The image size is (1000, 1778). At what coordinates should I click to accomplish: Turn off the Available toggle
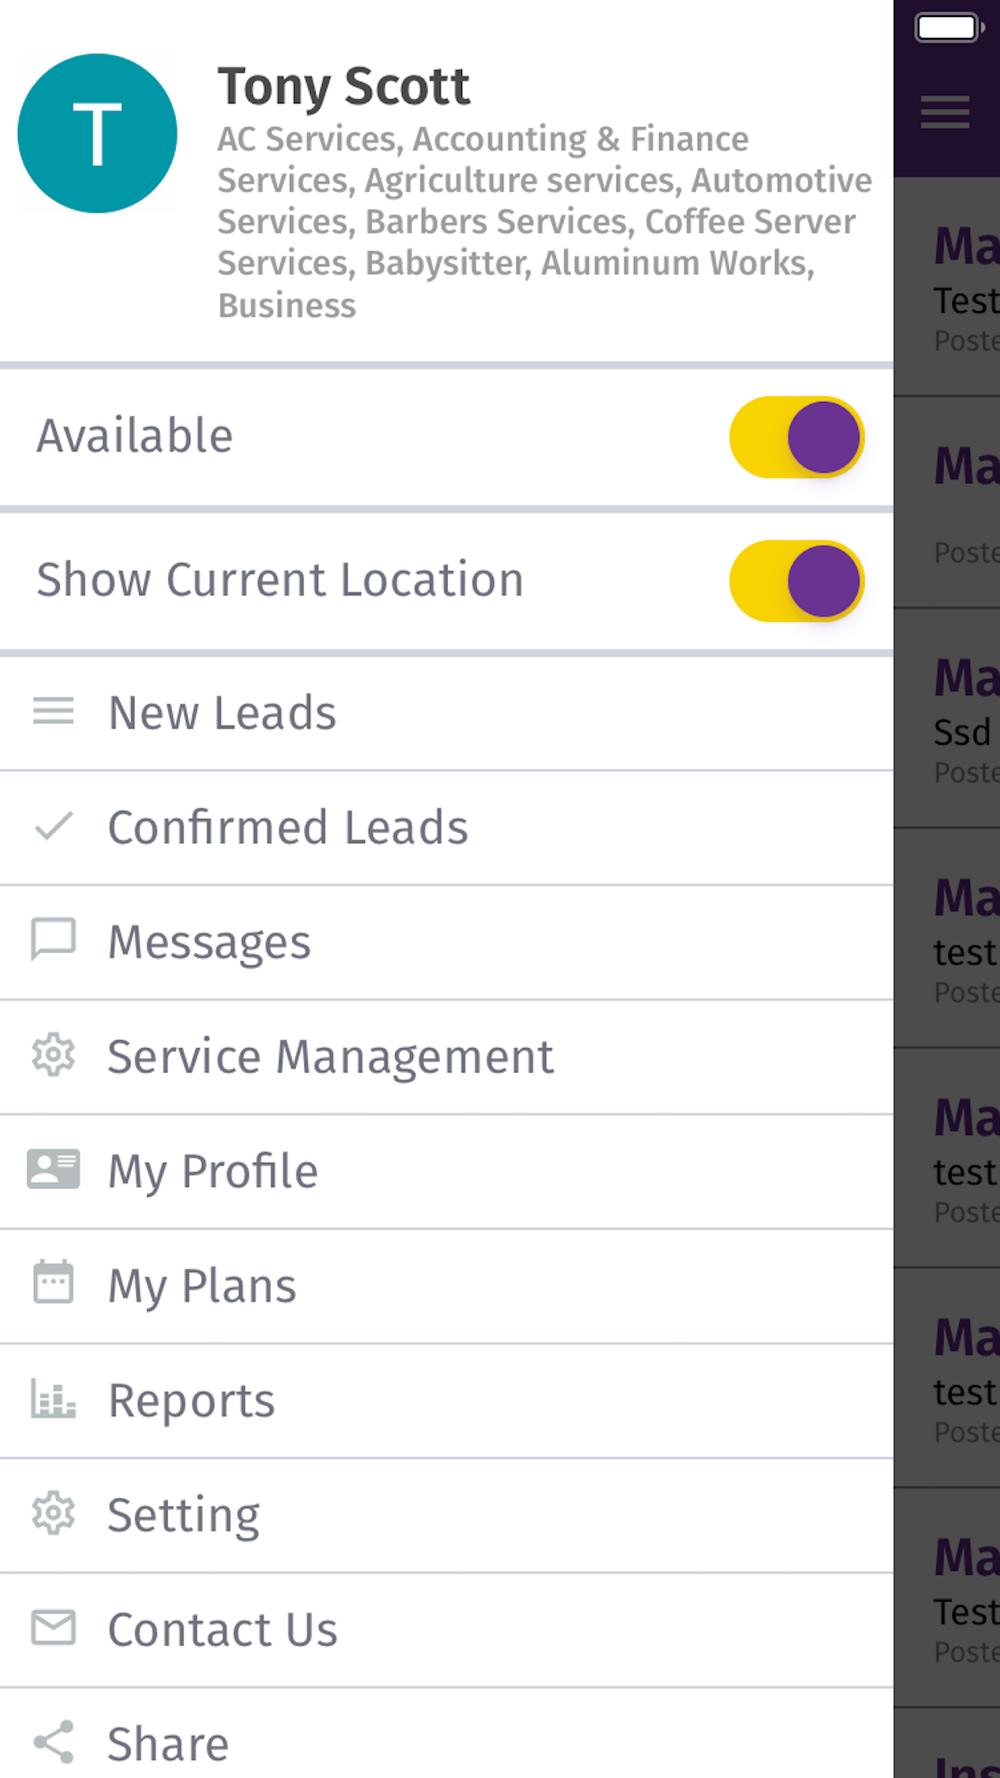coord(796,437)
